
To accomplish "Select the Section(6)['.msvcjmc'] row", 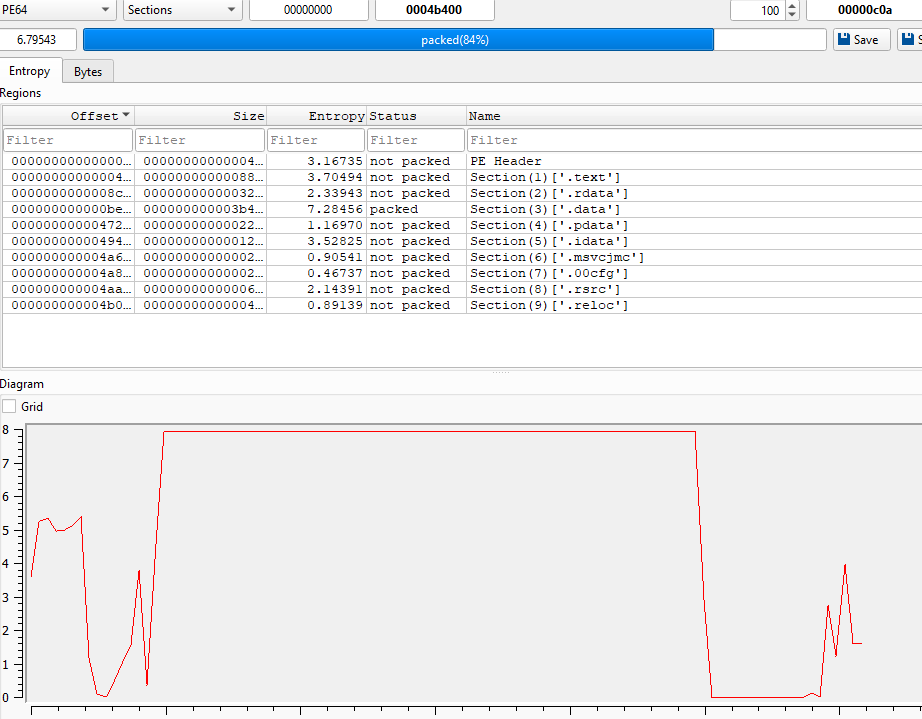I will [462, 257].
